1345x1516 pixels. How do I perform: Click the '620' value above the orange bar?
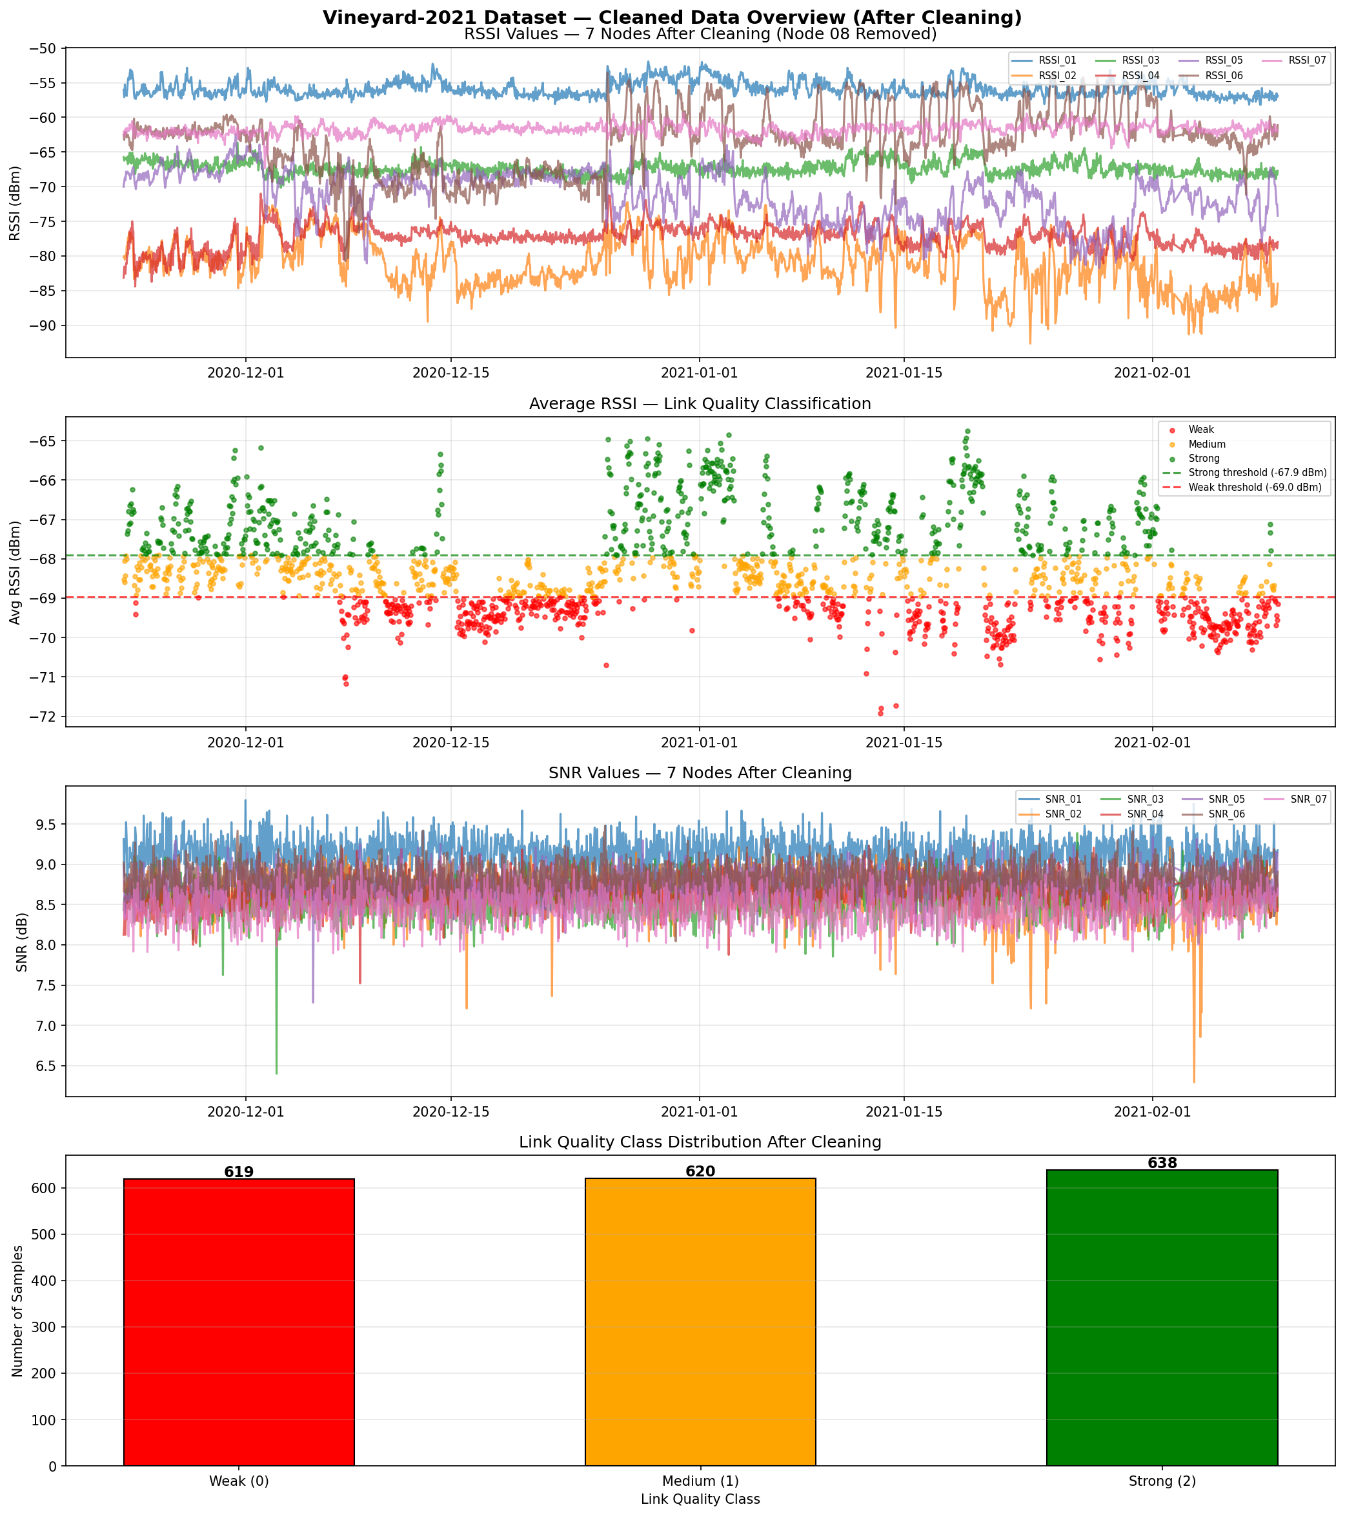coord(700,1171)
